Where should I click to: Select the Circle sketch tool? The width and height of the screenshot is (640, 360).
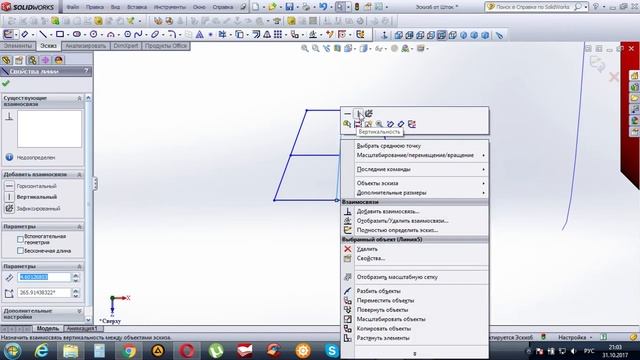coord(93,35)
